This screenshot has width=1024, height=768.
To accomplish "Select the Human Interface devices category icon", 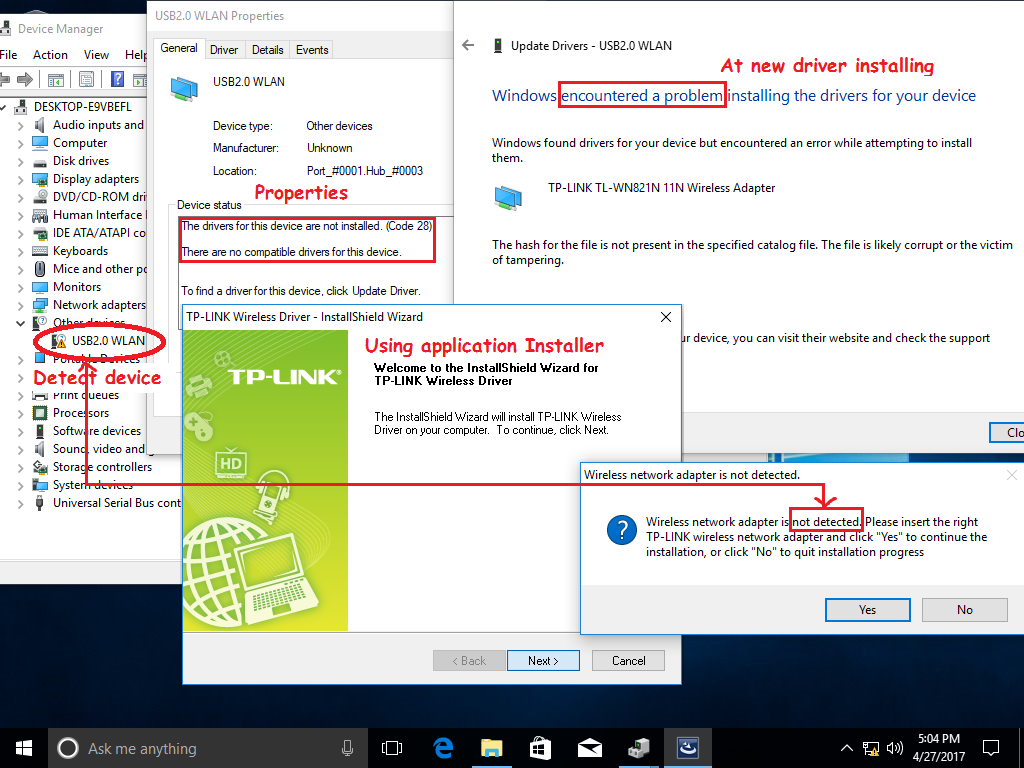I will click(x=40, y=215).
